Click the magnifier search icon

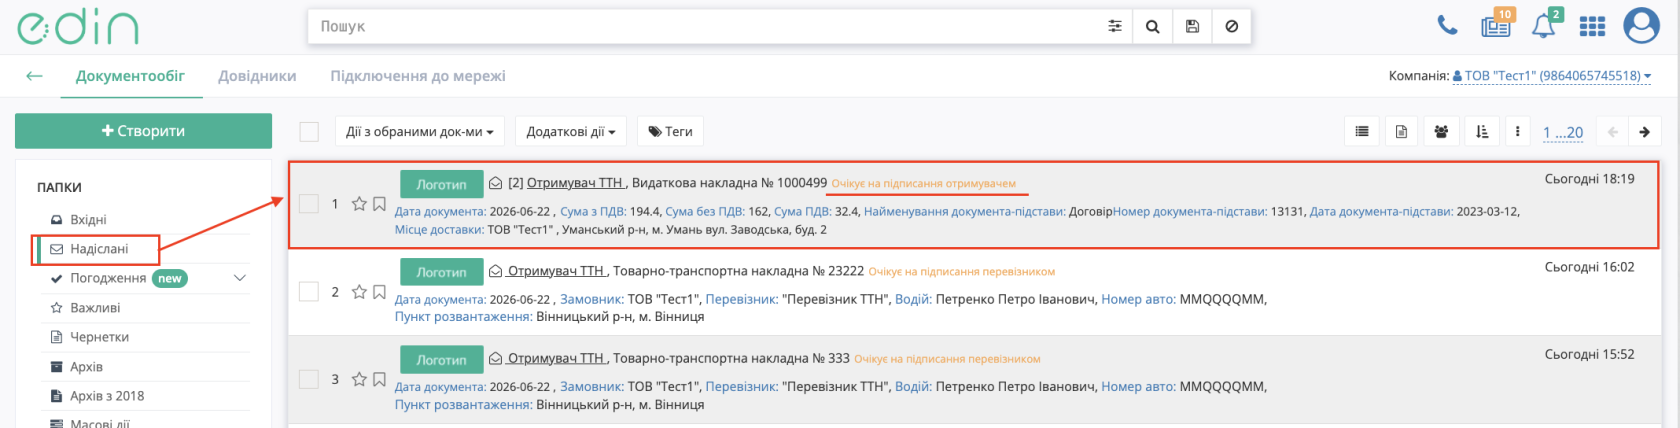(x=1152, y=27)
